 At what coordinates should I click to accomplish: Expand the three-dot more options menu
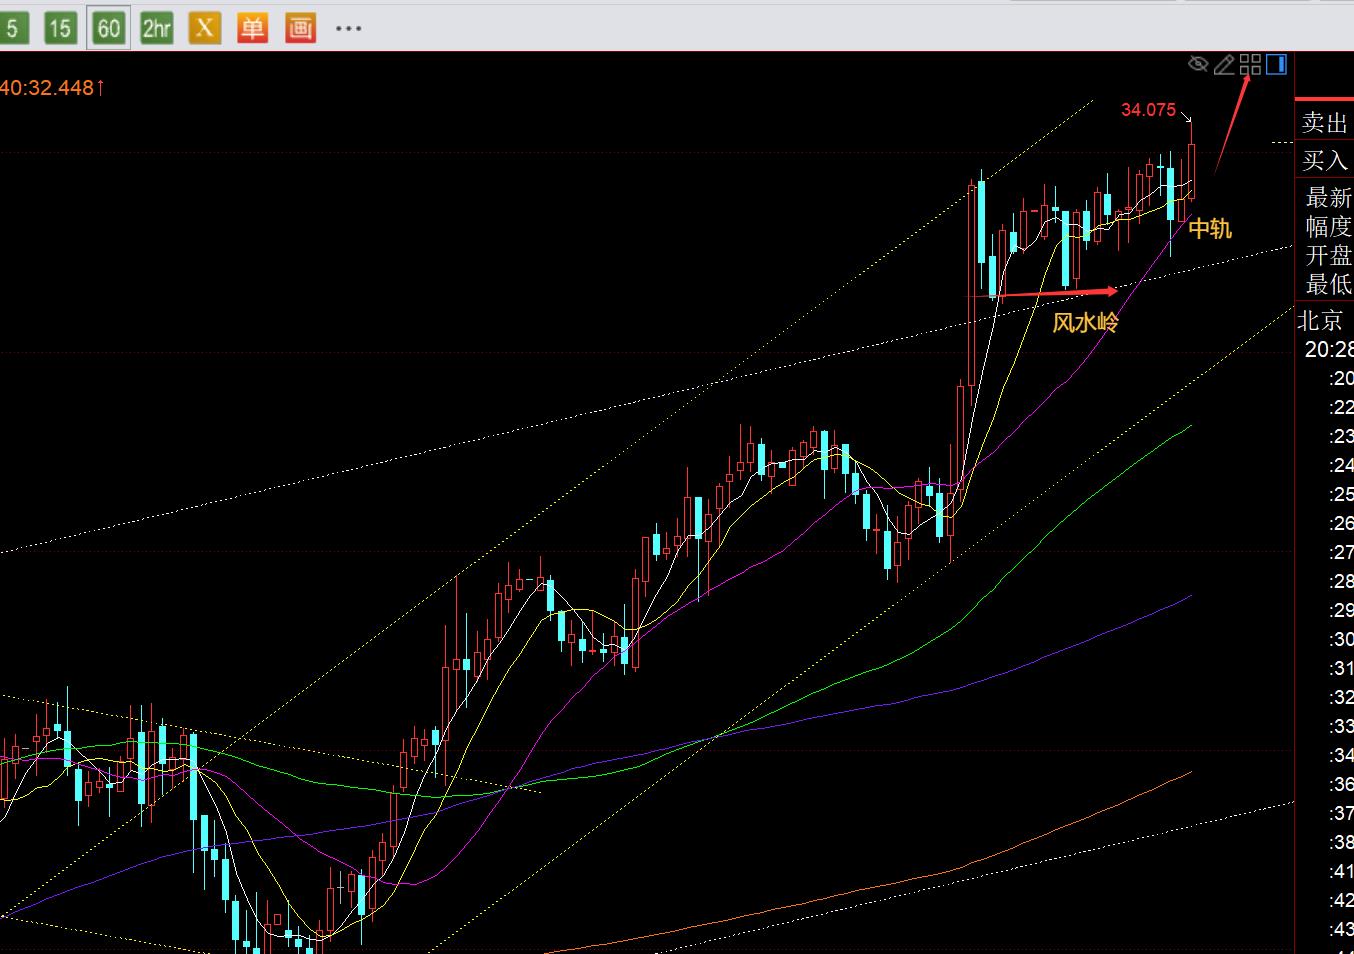pyautogui.click(x=348, y=28)
